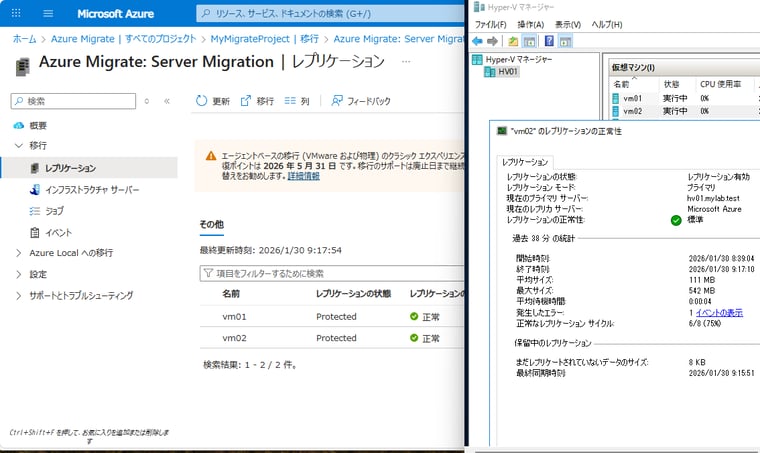Focus the Azure global resource search box
This screenshot has width=760, height=453.
click(x=331, y=14)
